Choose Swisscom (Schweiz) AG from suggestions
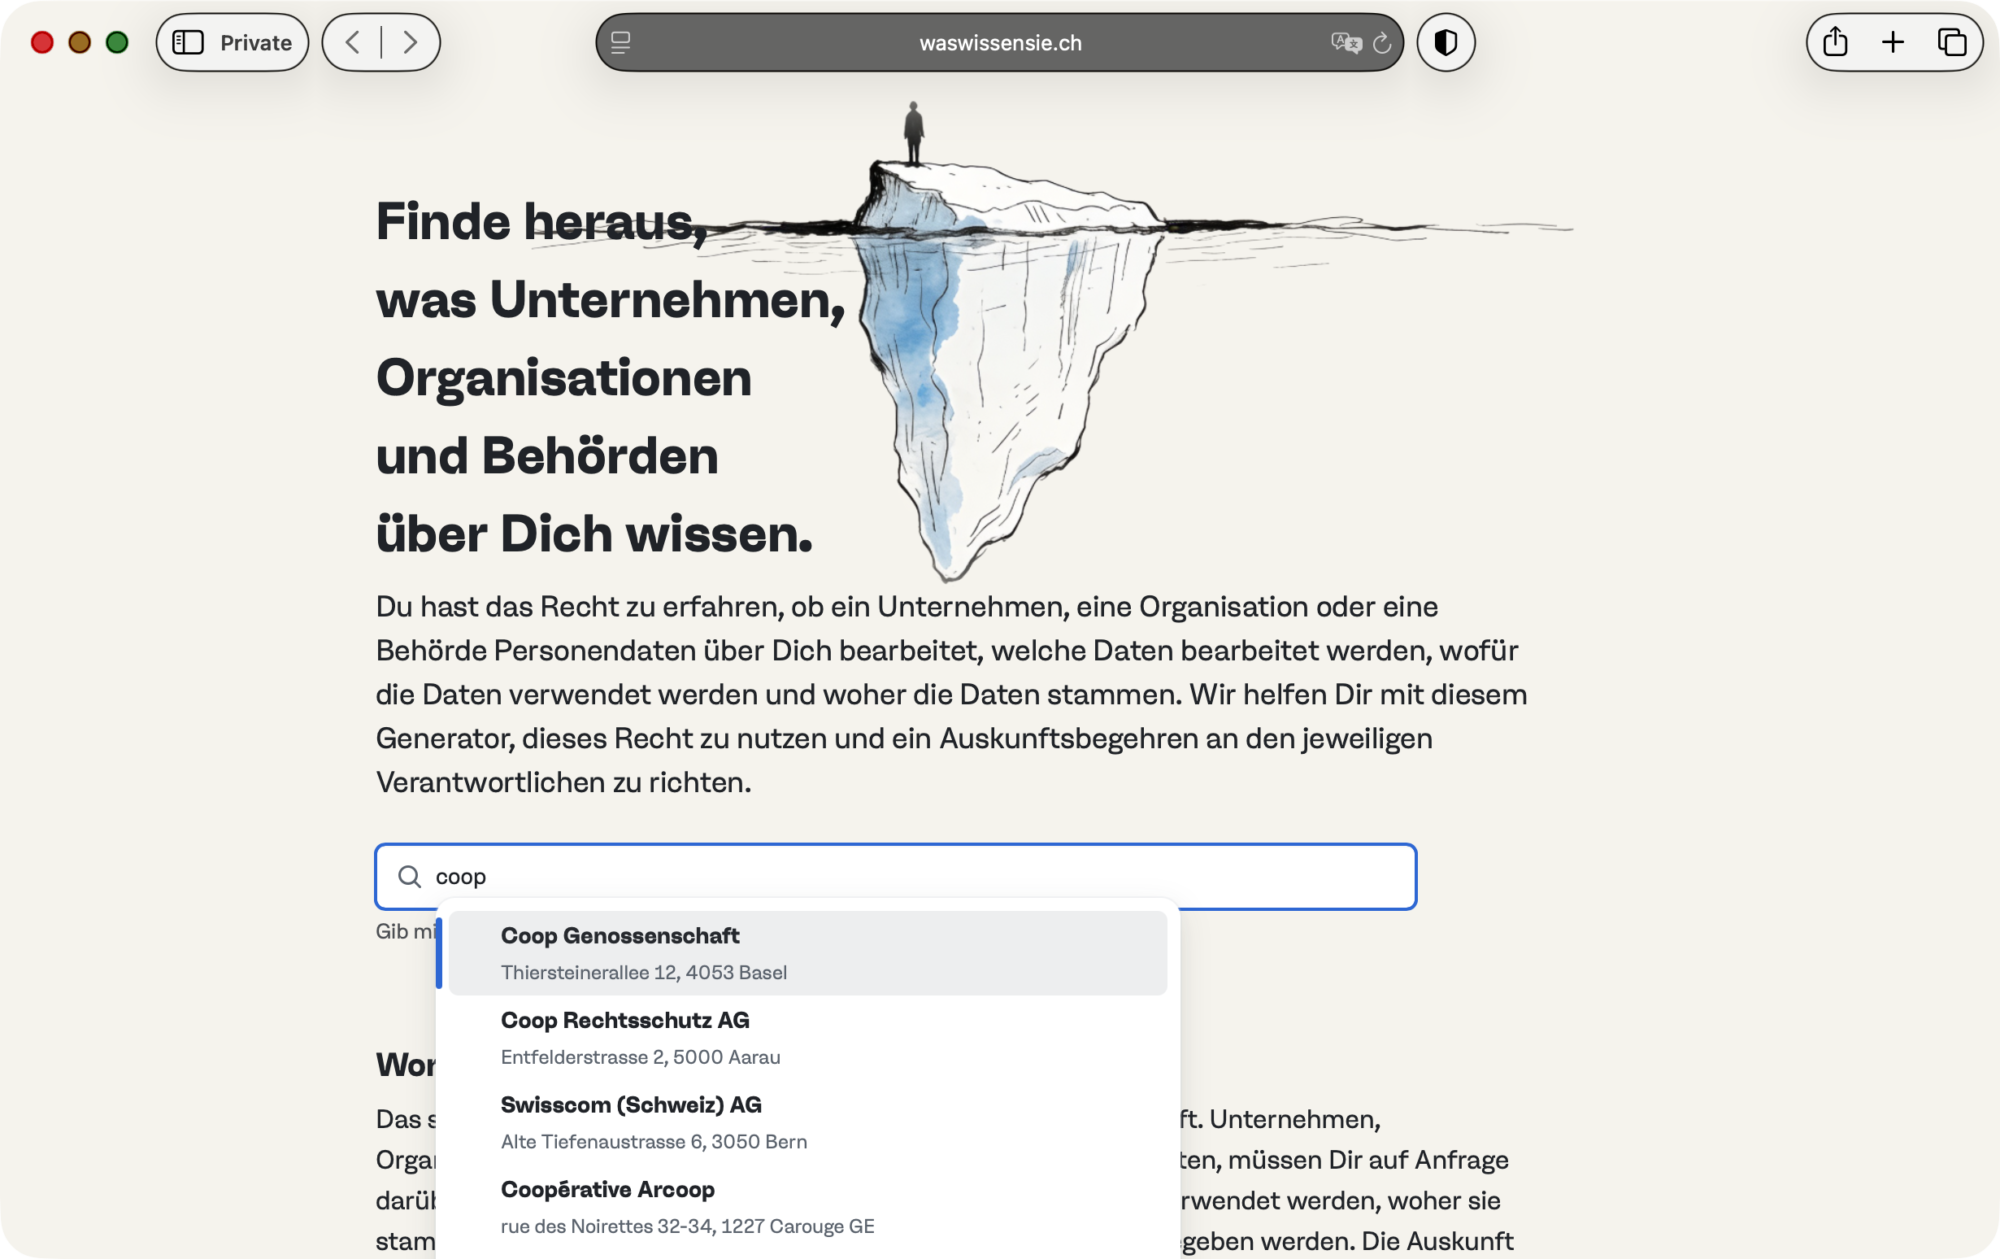2000x1259 pixels. [808, 1122]
